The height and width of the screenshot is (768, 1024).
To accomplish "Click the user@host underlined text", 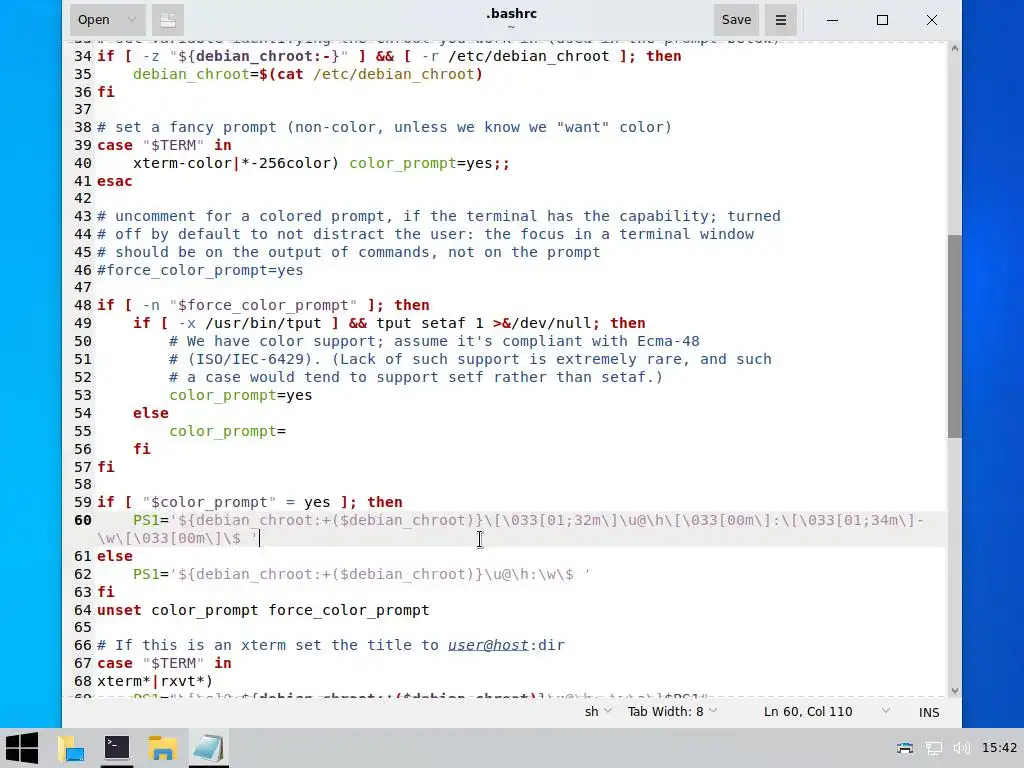I will pos(488,645).
